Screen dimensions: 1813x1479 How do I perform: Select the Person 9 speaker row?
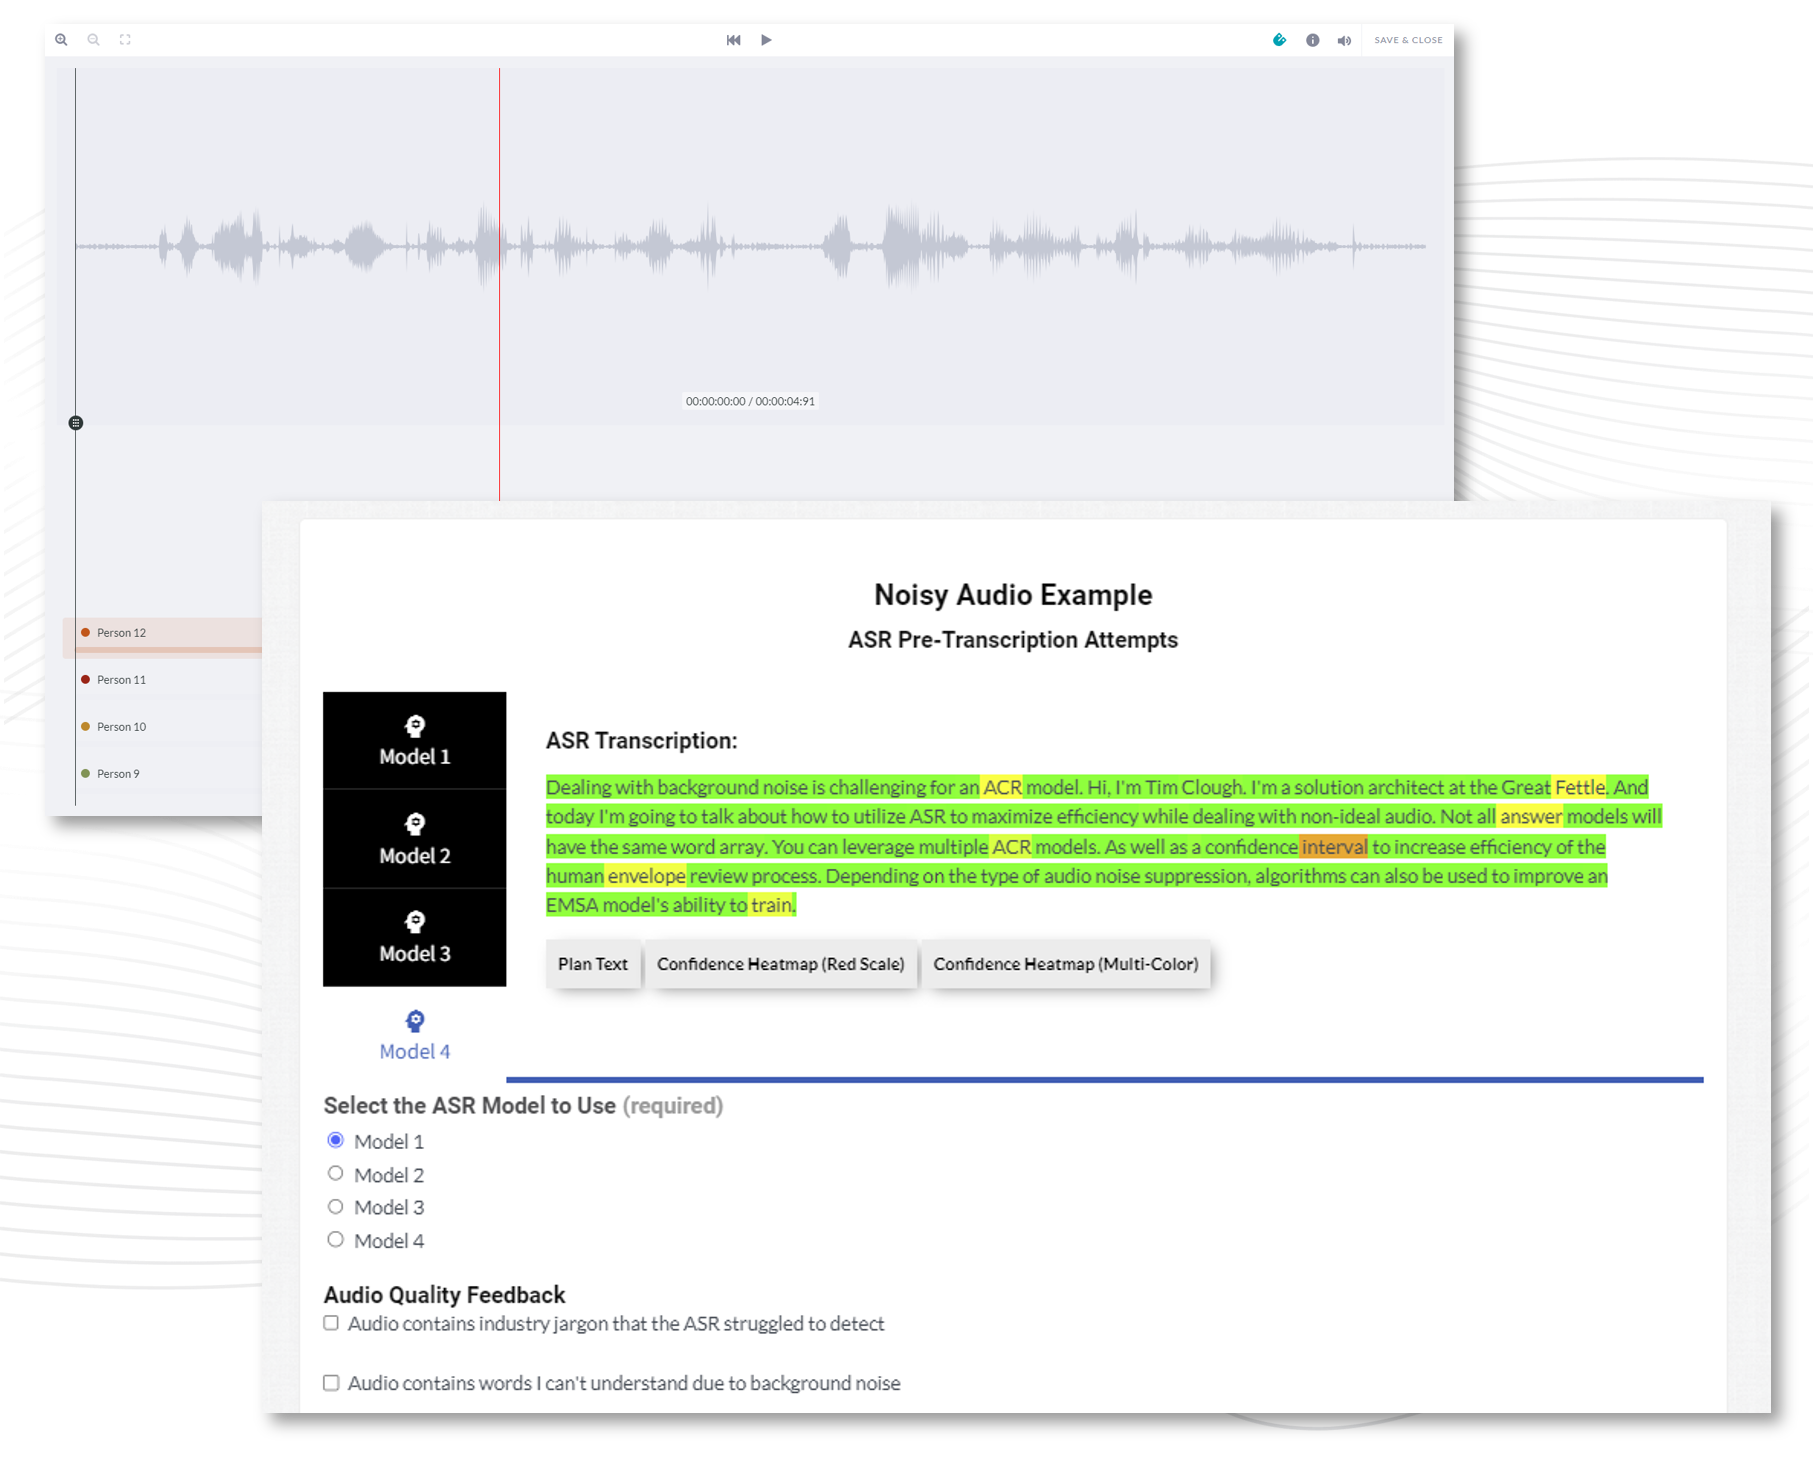pyautogui.click(x=162, y=774)
